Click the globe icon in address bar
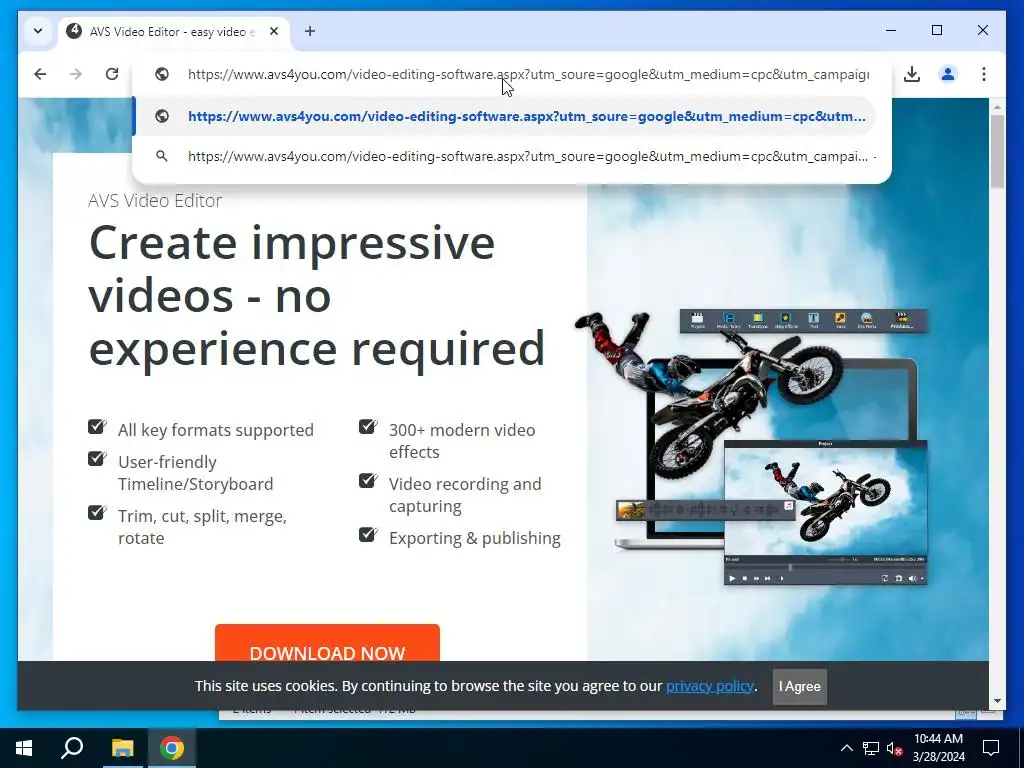The width and height of the screenshot is (1024, 768). click(x=162, y=74)
